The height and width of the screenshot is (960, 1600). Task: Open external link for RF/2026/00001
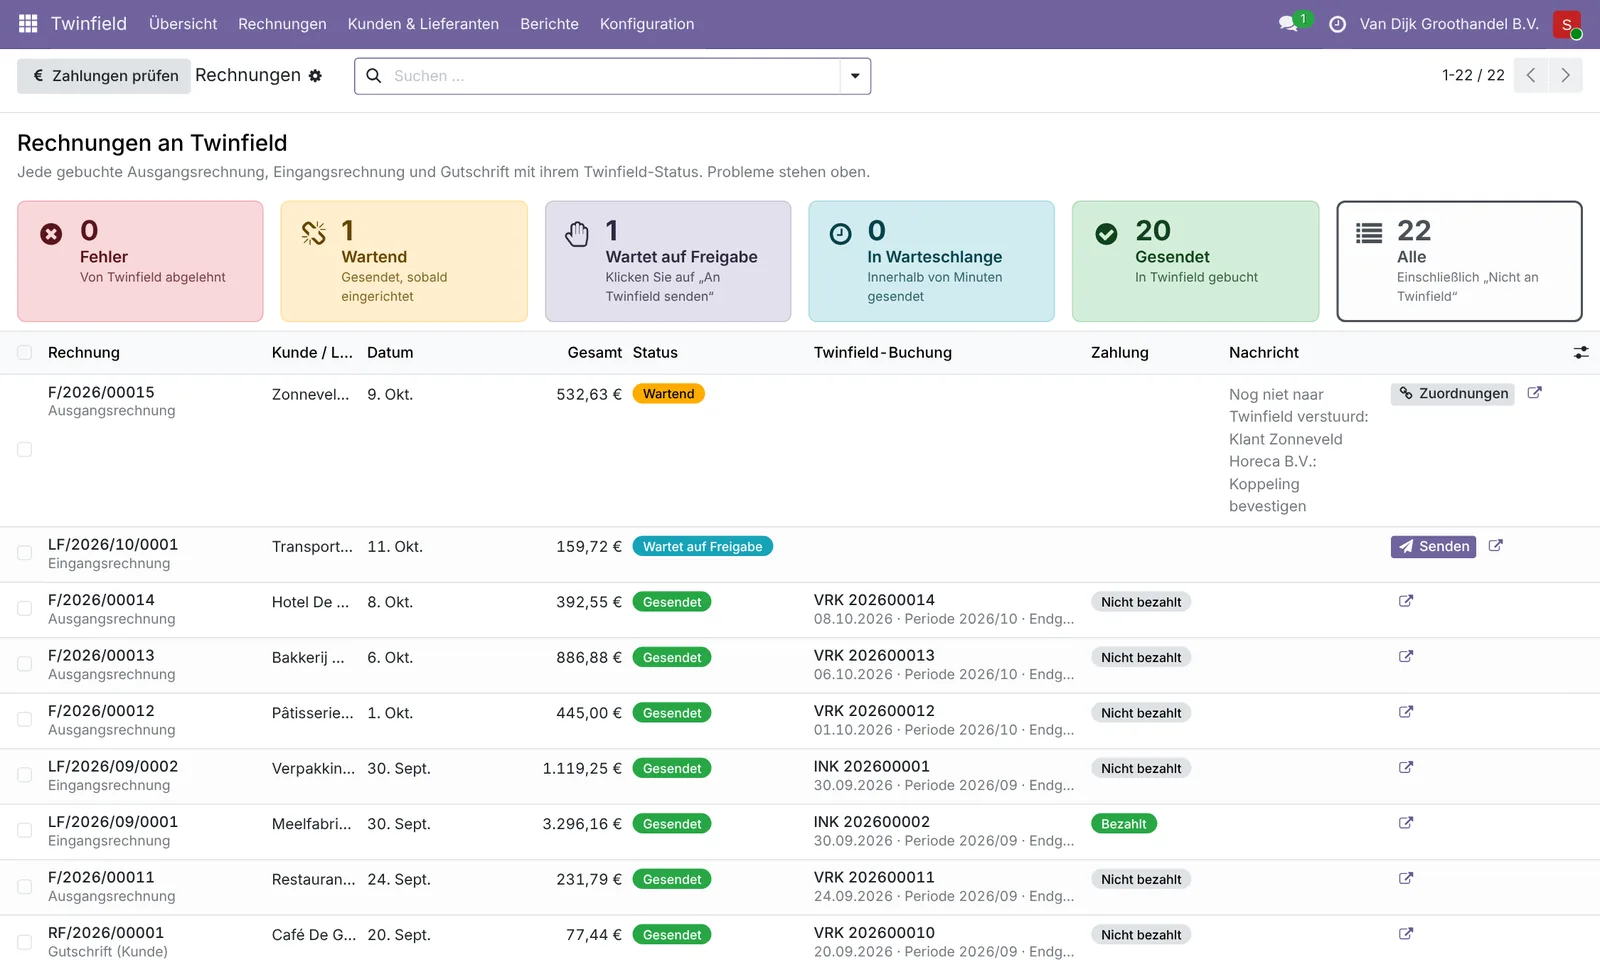tap(1406, 934)
